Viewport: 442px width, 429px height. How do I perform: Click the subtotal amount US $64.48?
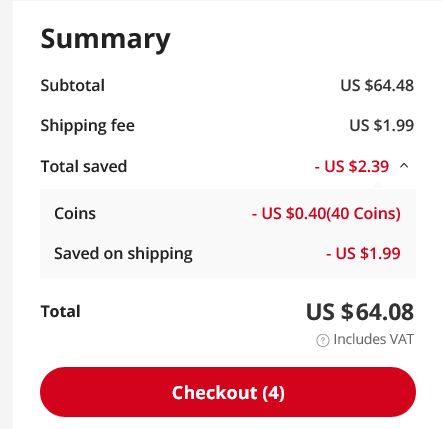[377, 85]
